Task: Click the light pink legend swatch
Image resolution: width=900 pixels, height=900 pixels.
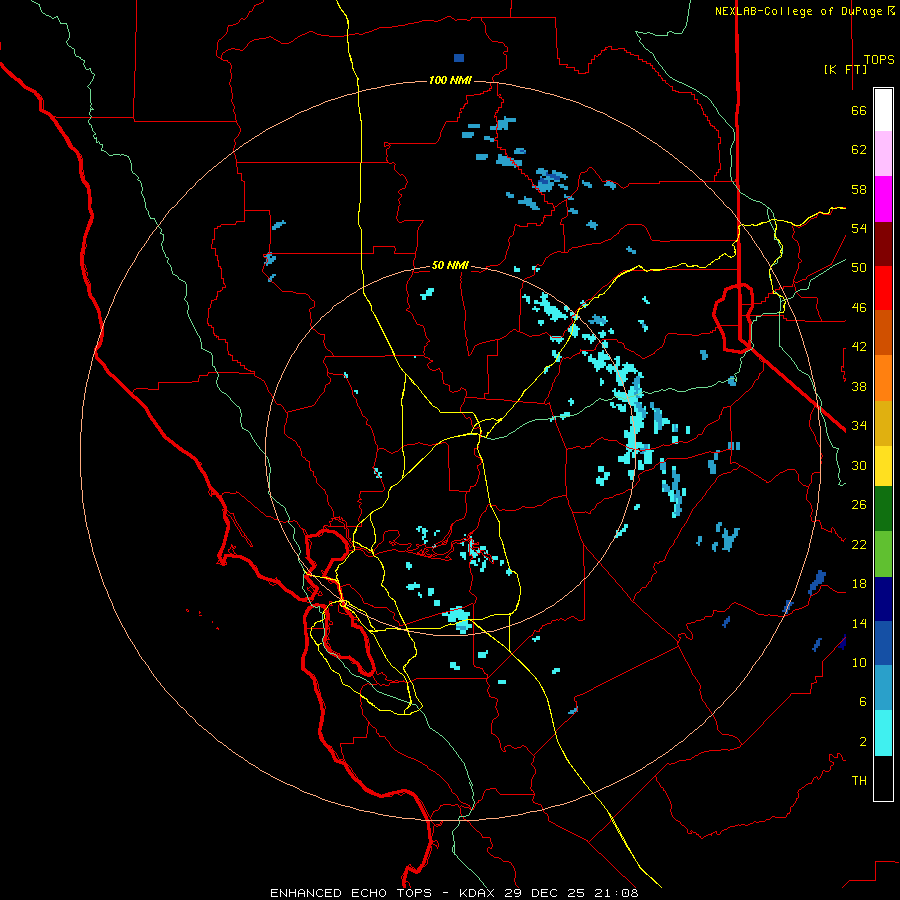Action: pos(883,153)
